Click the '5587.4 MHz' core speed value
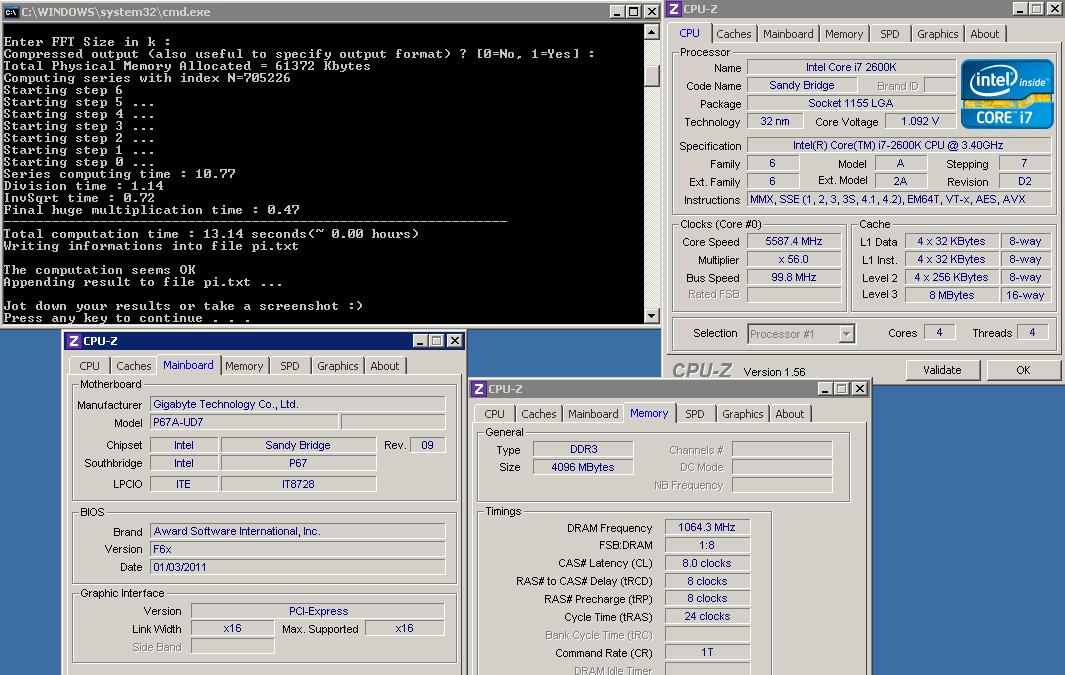 coord(794,242)
